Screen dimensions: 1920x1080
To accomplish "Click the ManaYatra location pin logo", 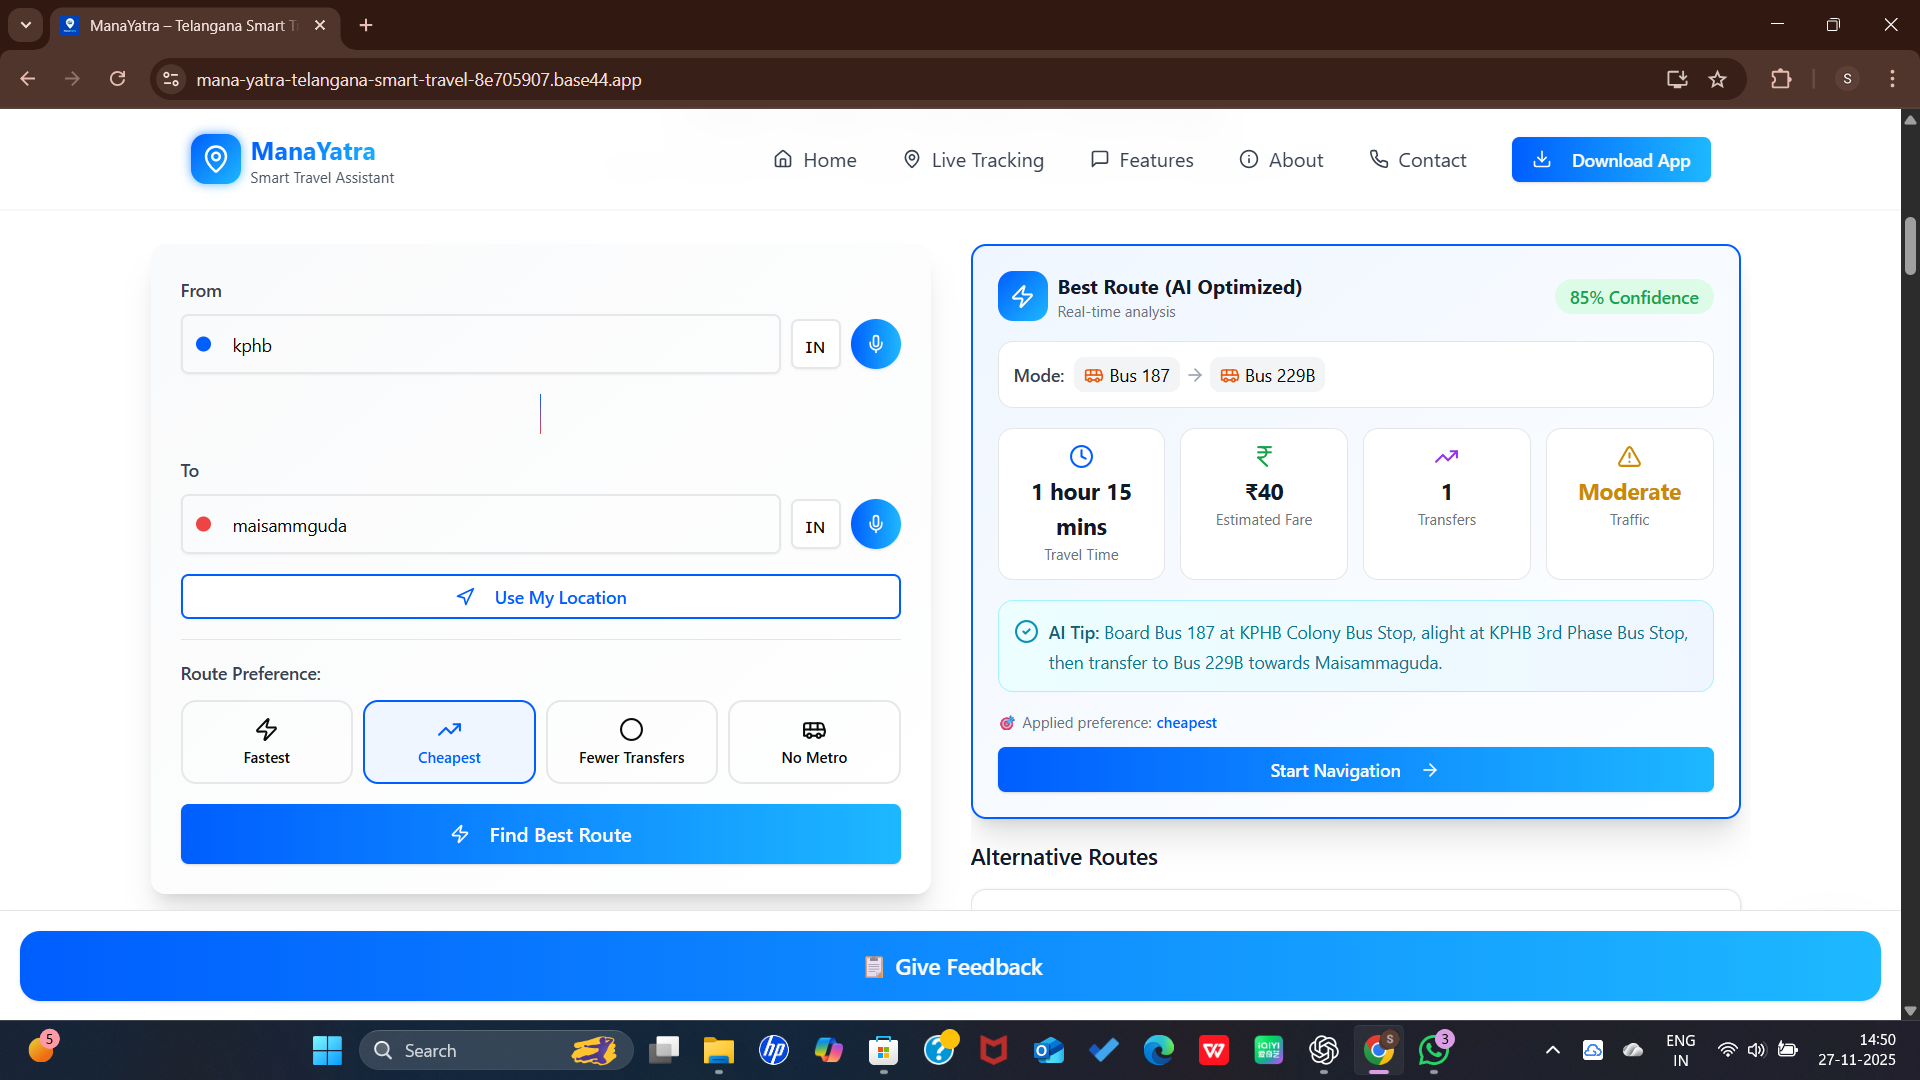I will coord(216,158).
